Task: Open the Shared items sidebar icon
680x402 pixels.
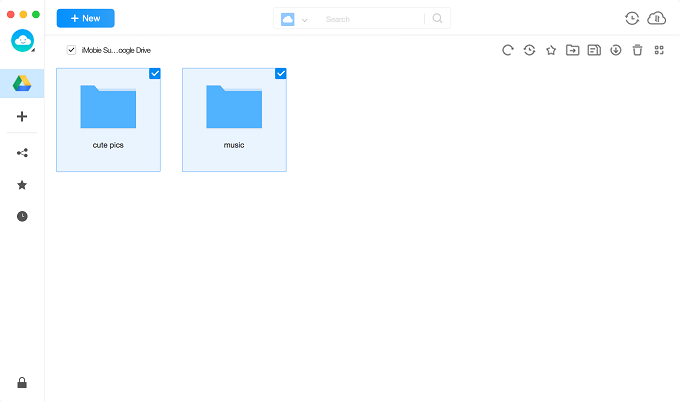Action: tap(22, 153)
